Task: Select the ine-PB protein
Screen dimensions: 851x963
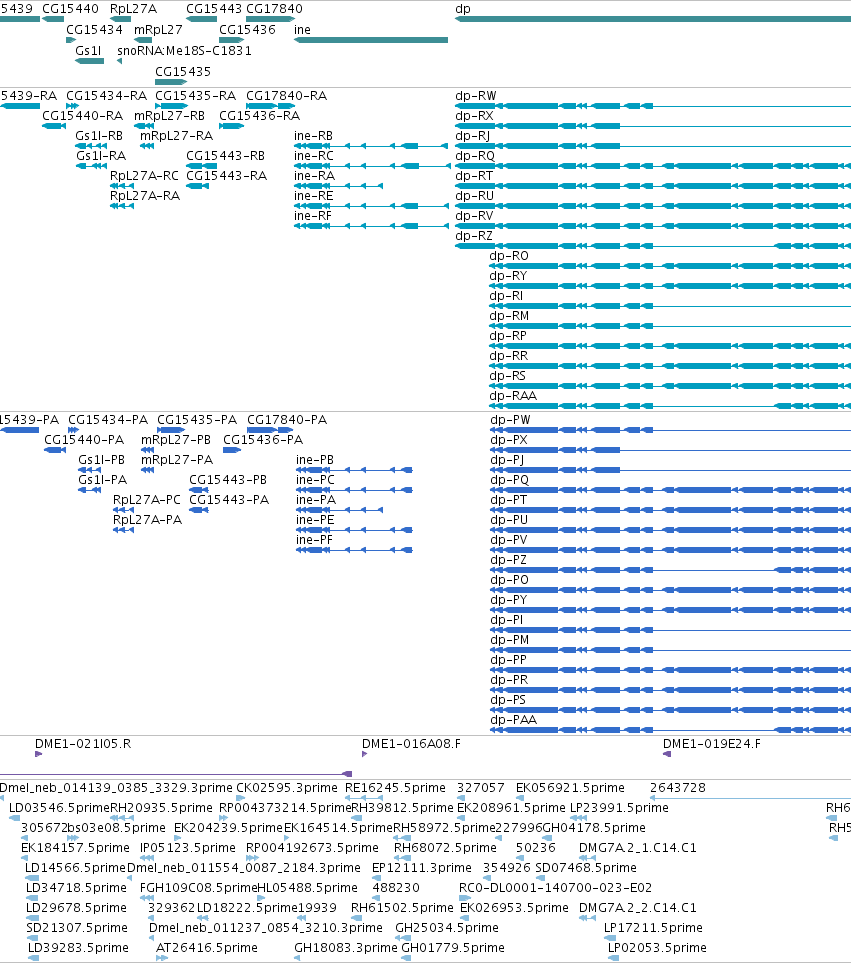Action: (354, 470)
